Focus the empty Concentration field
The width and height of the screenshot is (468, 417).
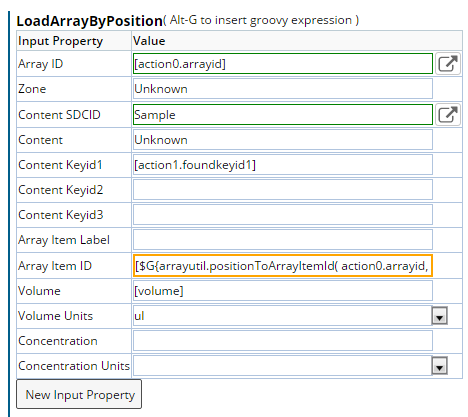(283, 341)
